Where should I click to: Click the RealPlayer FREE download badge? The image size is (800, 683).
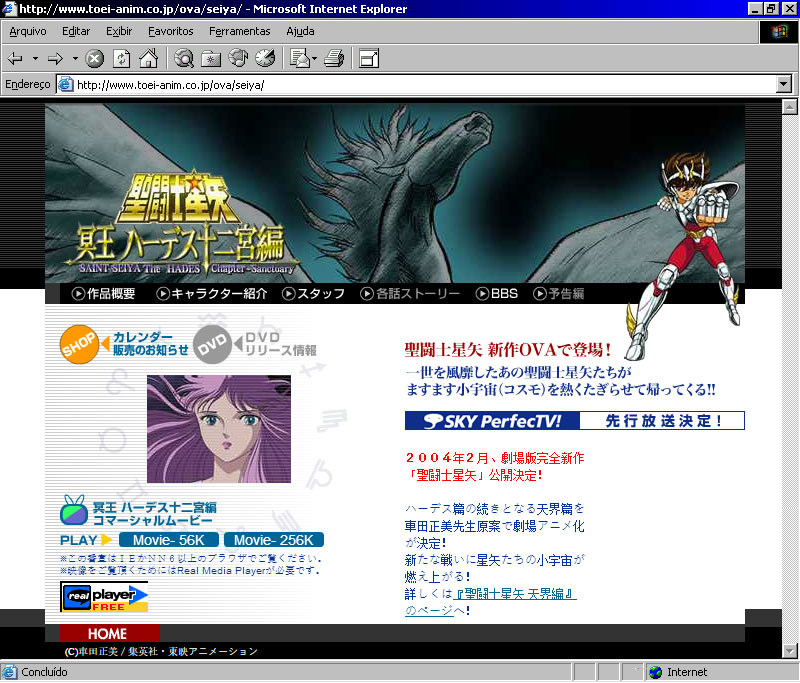coord(104,596)
